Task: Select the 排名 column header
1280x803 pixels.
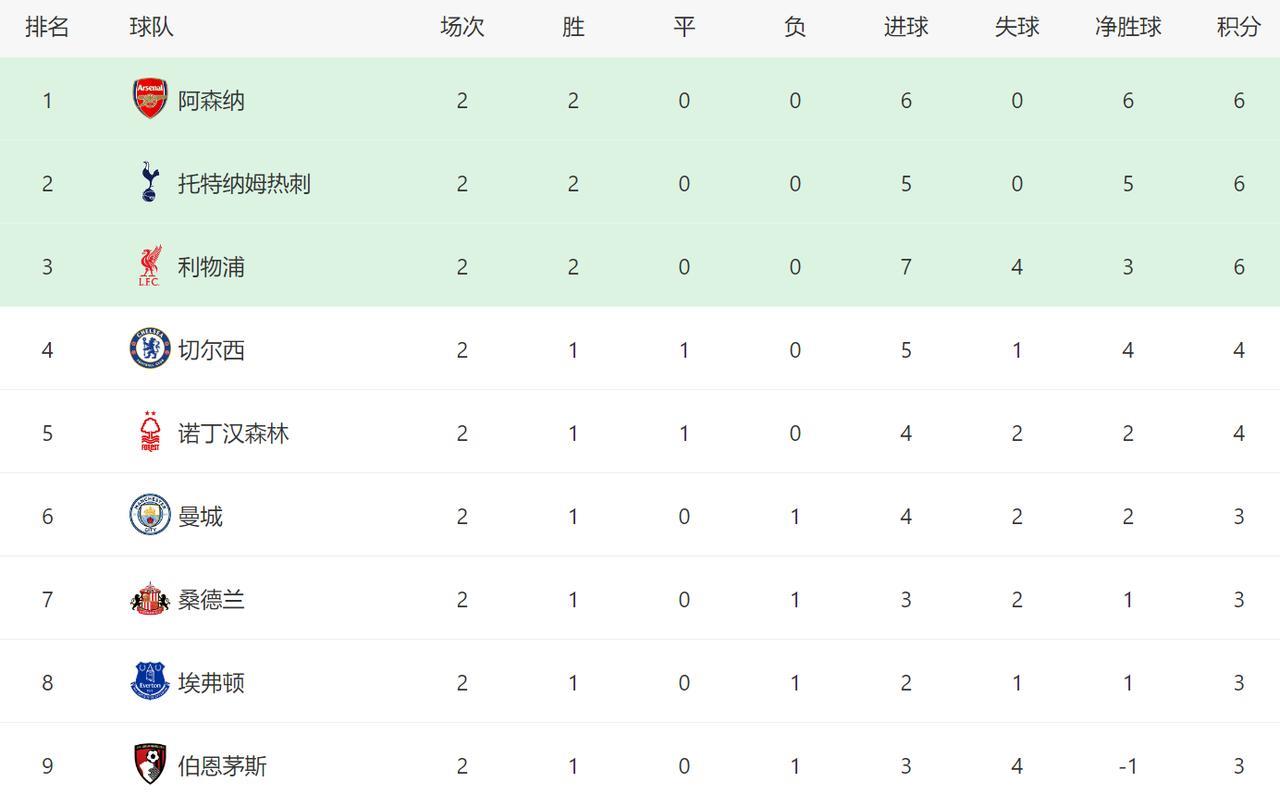Action: (47, 27)
